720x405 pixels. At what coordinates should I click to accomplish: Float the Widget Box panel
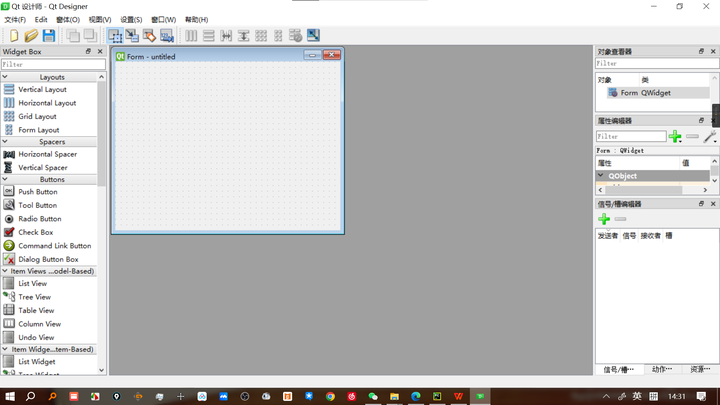[88, 51]
